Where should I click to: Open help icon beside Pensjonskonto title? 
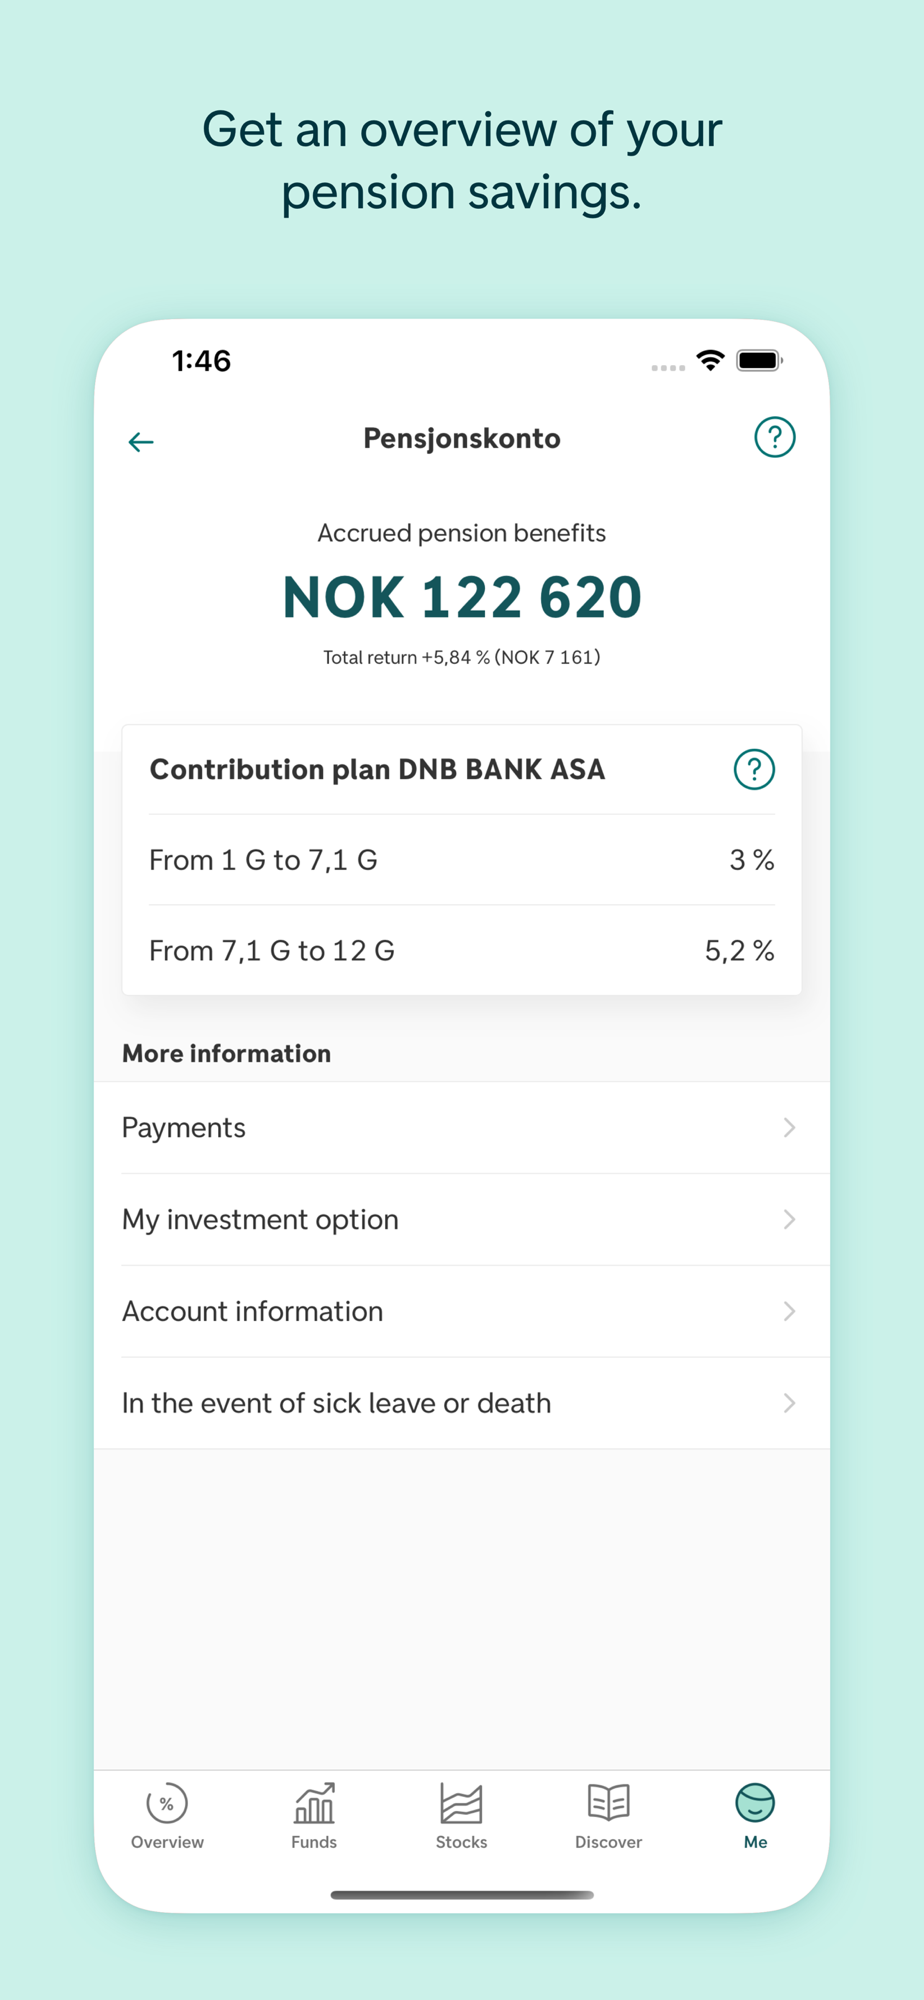(774, 437)
